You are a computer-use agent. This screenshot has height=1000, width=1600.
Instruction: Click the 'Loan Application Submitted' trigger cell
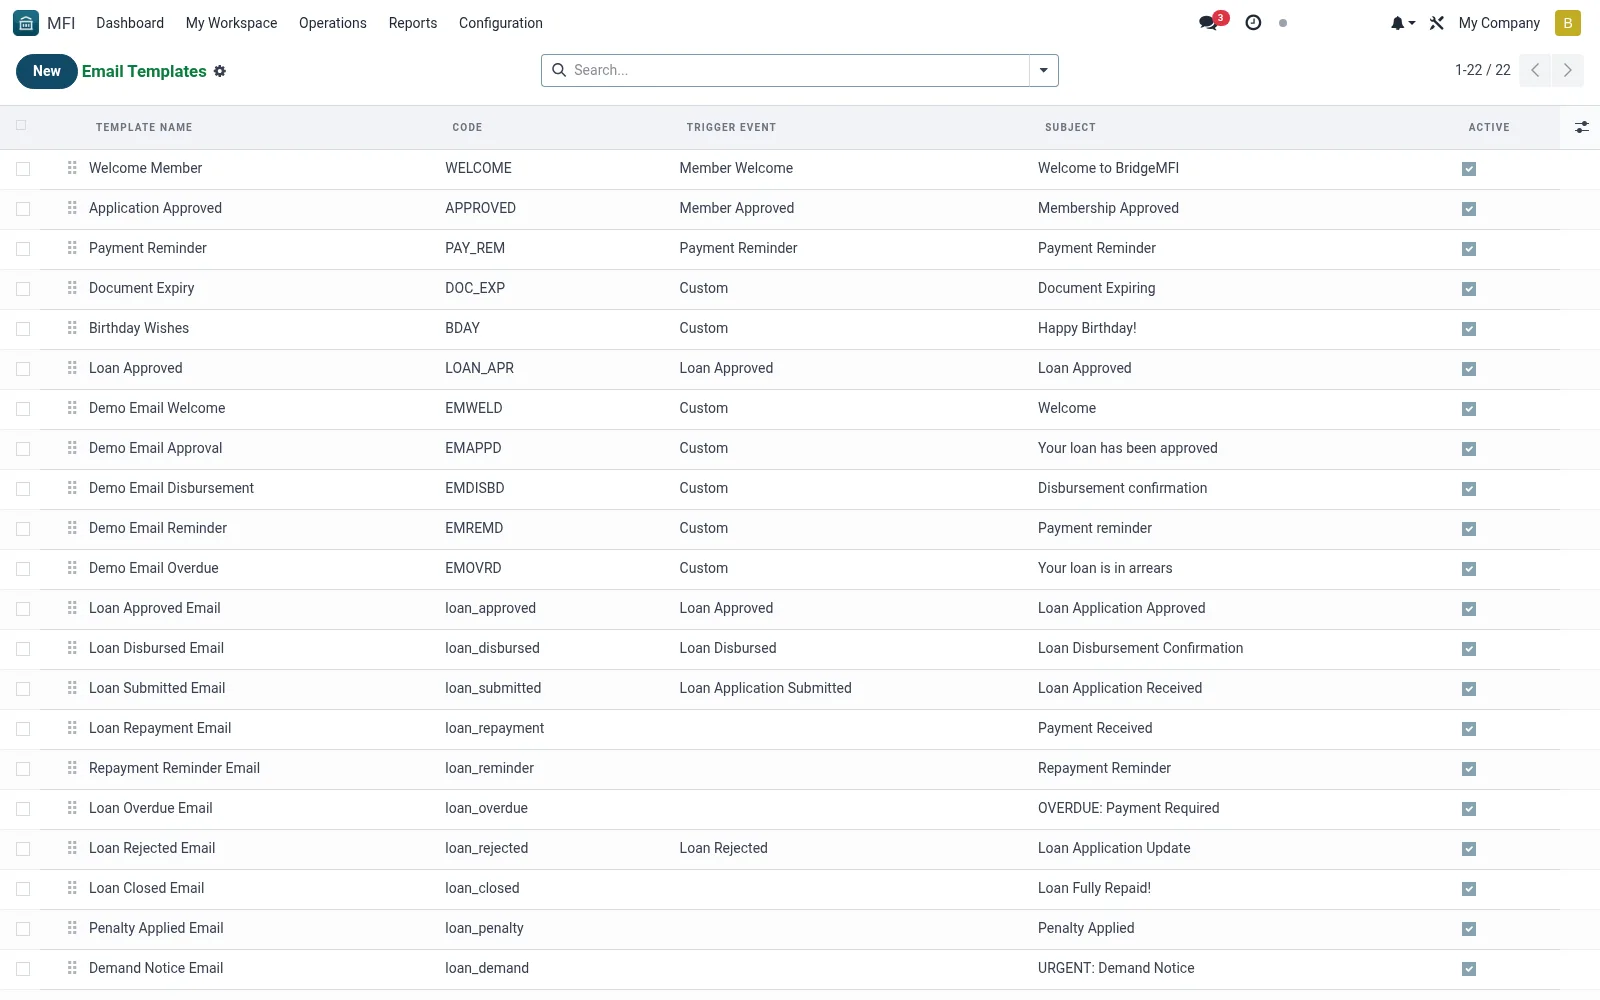(765, 688)
